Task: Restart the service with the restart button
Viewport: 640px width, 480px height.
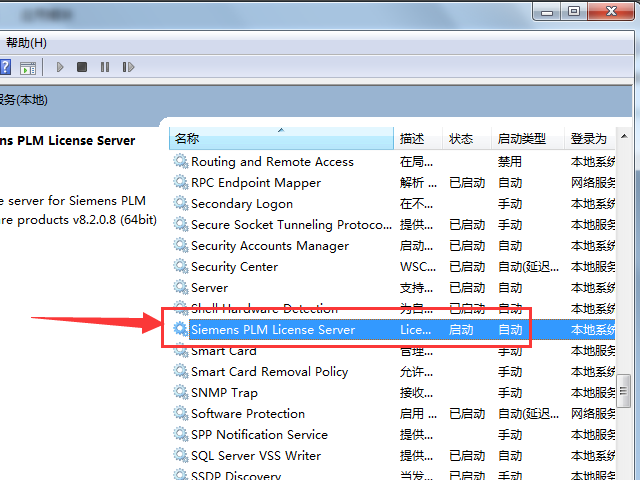Action: coord(128,67)
